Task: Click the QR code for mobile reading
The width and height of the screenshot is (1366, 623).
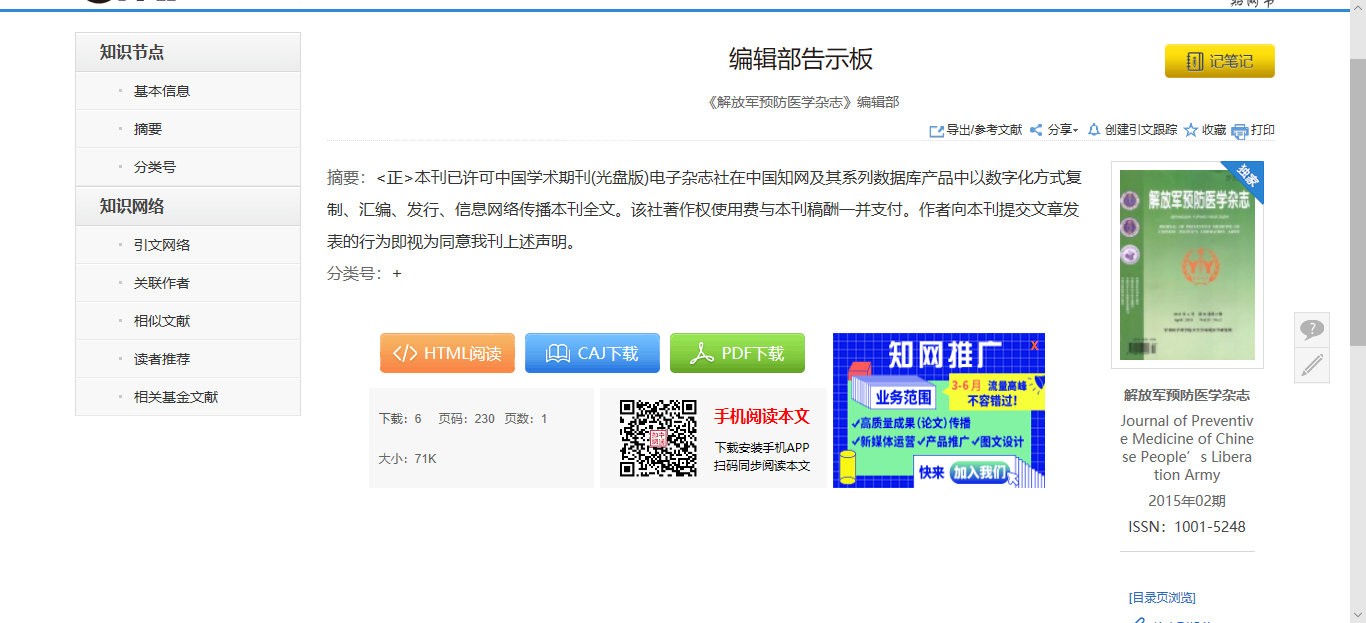Action: (657, 438)
